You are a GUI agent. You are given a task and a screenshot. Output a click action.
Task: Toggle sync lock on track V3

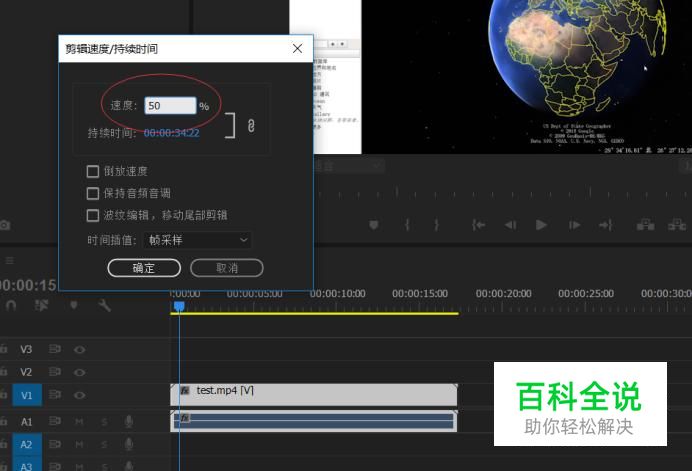pos(55,349)
